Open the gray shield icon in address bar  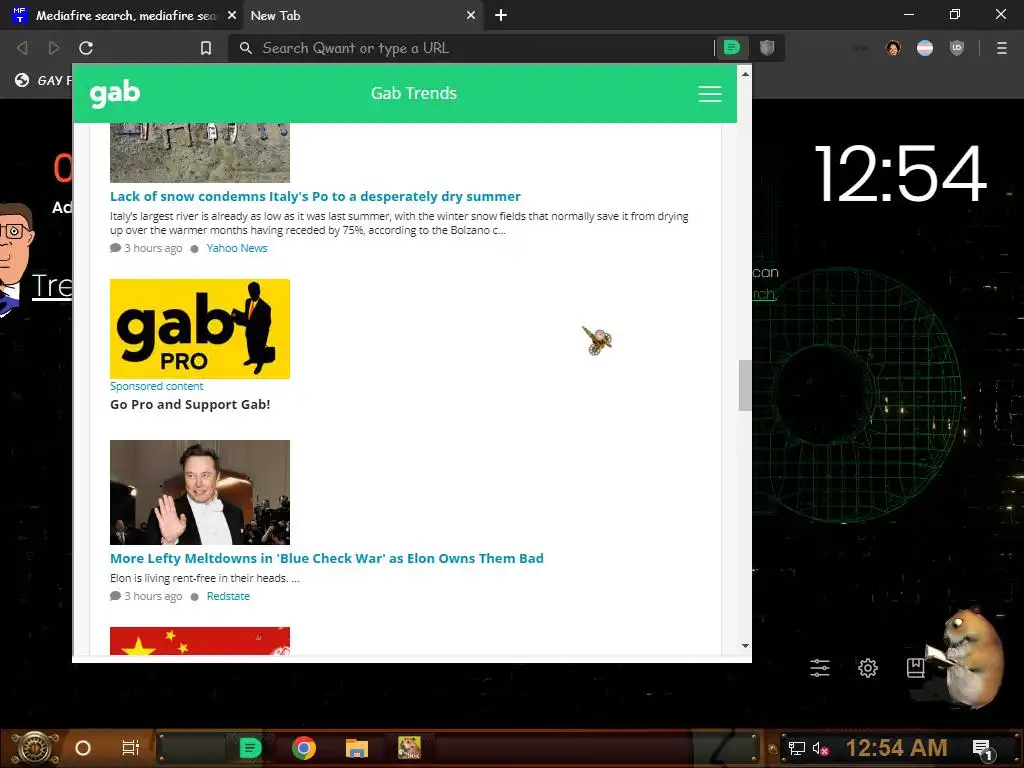pos(767,48)
